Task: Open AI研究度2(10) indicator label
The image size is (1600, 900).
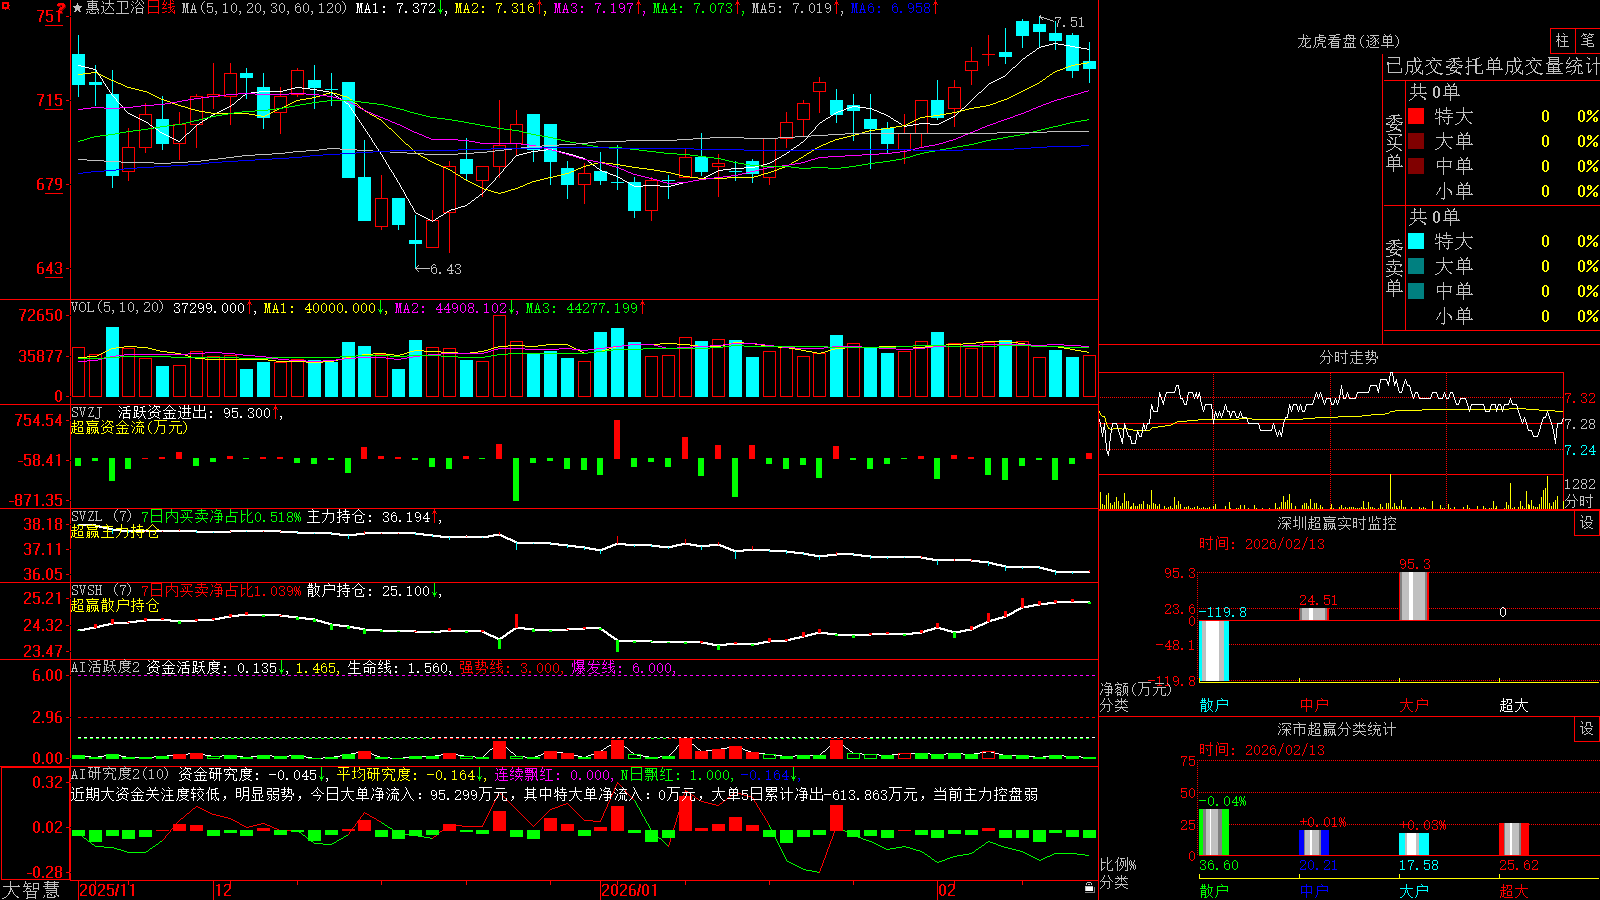Action: [120, 774]
